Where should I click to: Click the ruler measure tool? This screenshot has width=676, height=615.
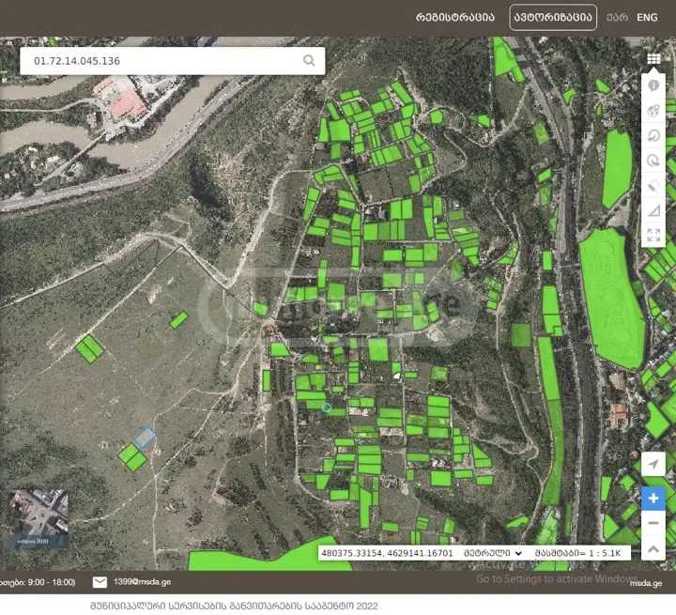(653, 186)
